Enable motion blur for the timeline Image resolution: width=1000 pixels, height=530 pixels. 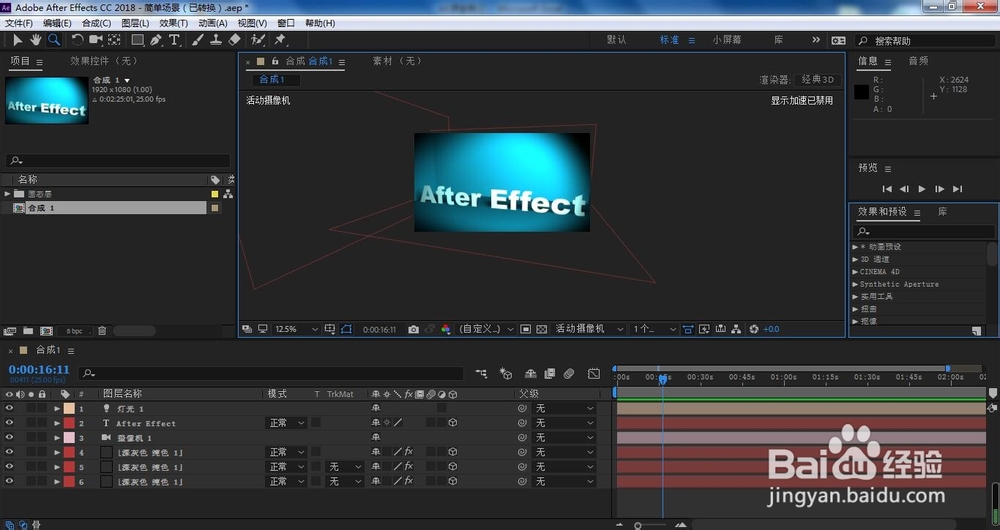569,374
